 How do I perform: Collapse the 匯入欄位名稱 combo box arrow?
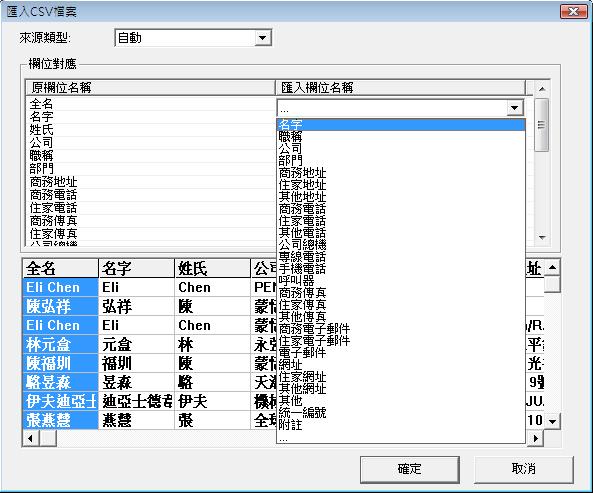[514, 108]
